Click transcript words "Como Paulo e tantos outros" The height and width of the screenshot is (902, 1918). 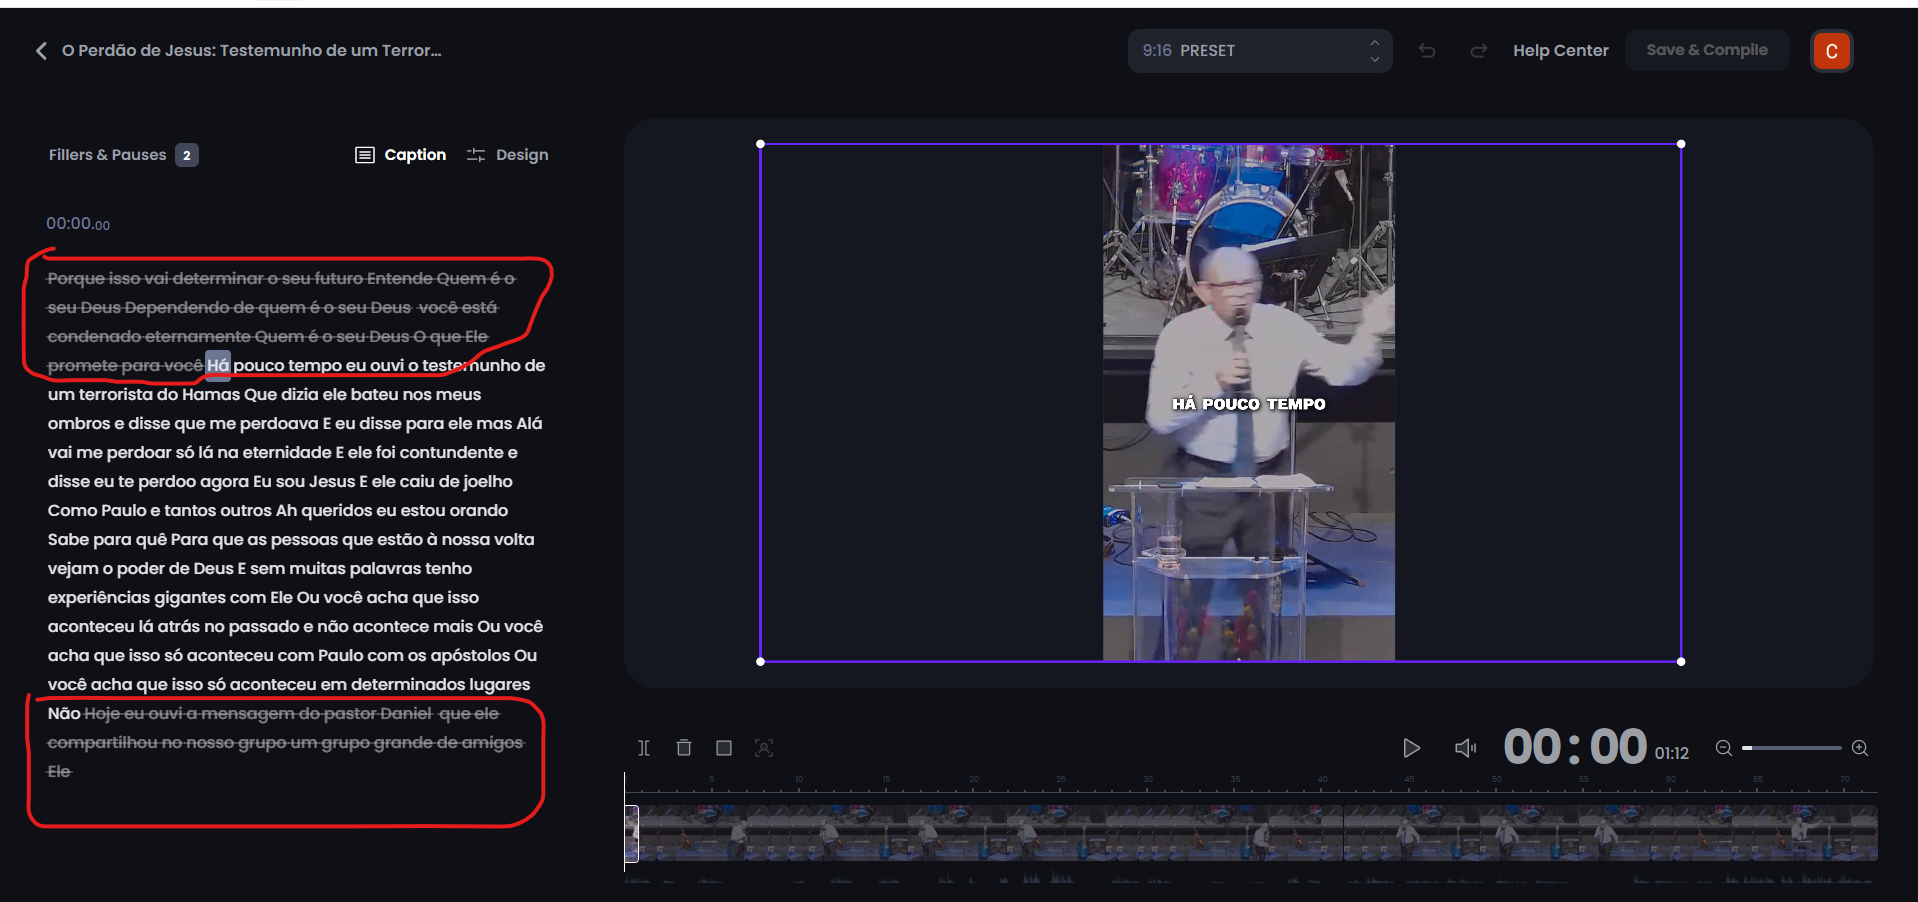pos(159,510)
